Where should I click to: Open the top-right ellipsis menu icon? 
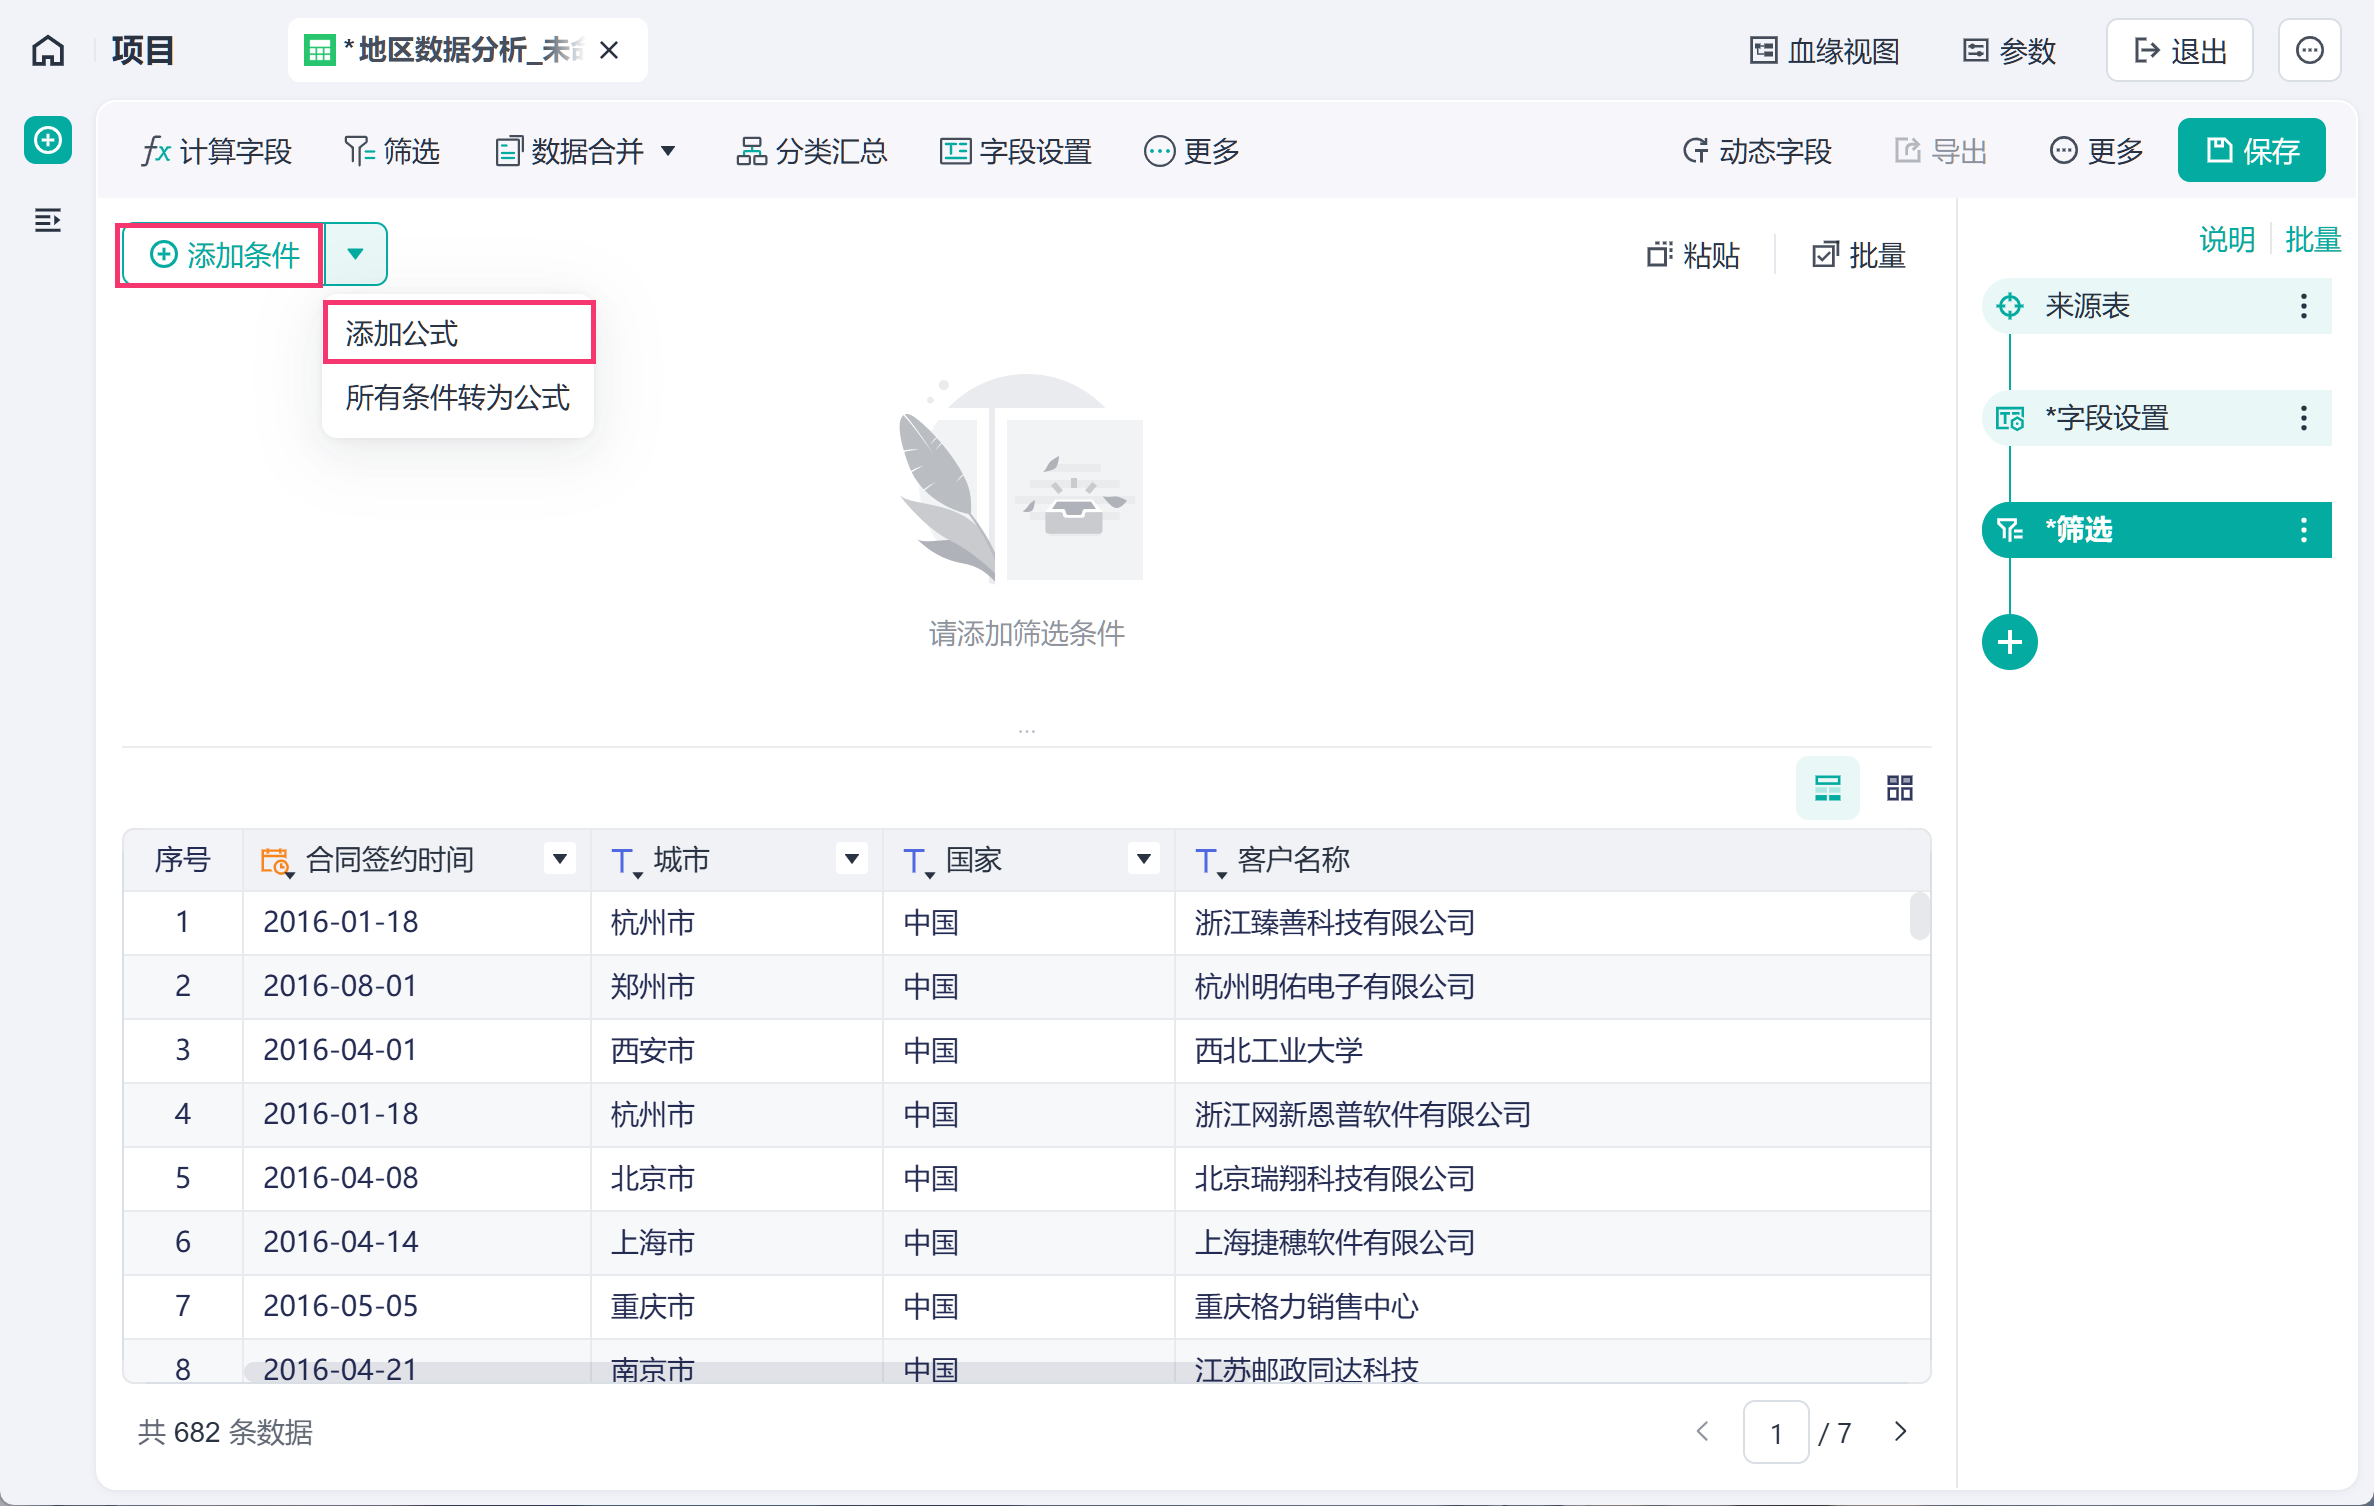[2310, 51]
